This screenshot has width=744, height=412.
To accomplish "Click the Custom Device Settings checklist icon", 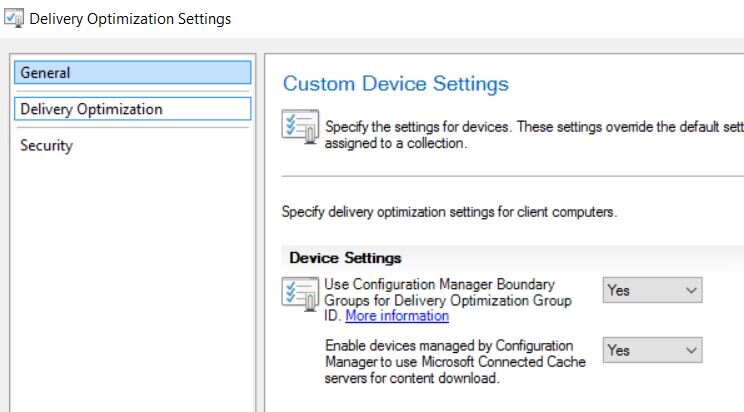I will 300,127.
